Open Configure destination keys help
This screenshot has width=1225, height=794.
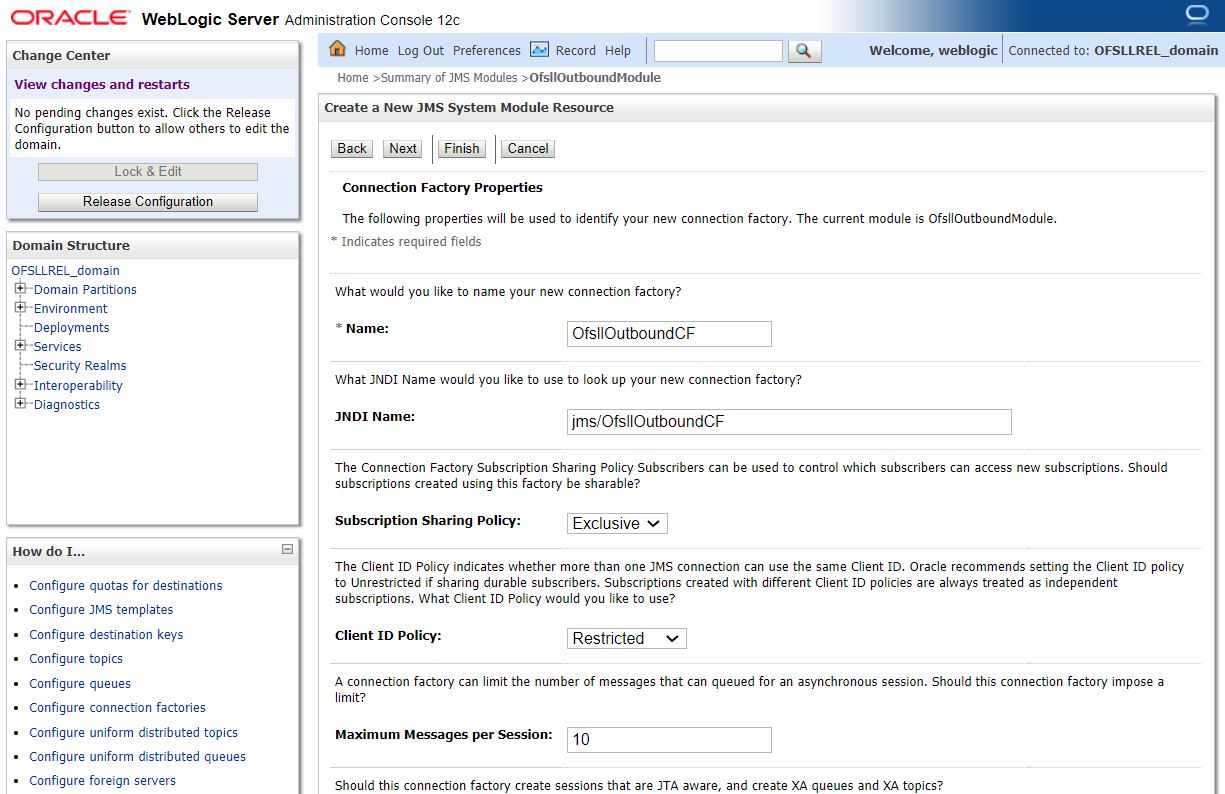click(x=106, y=634)
